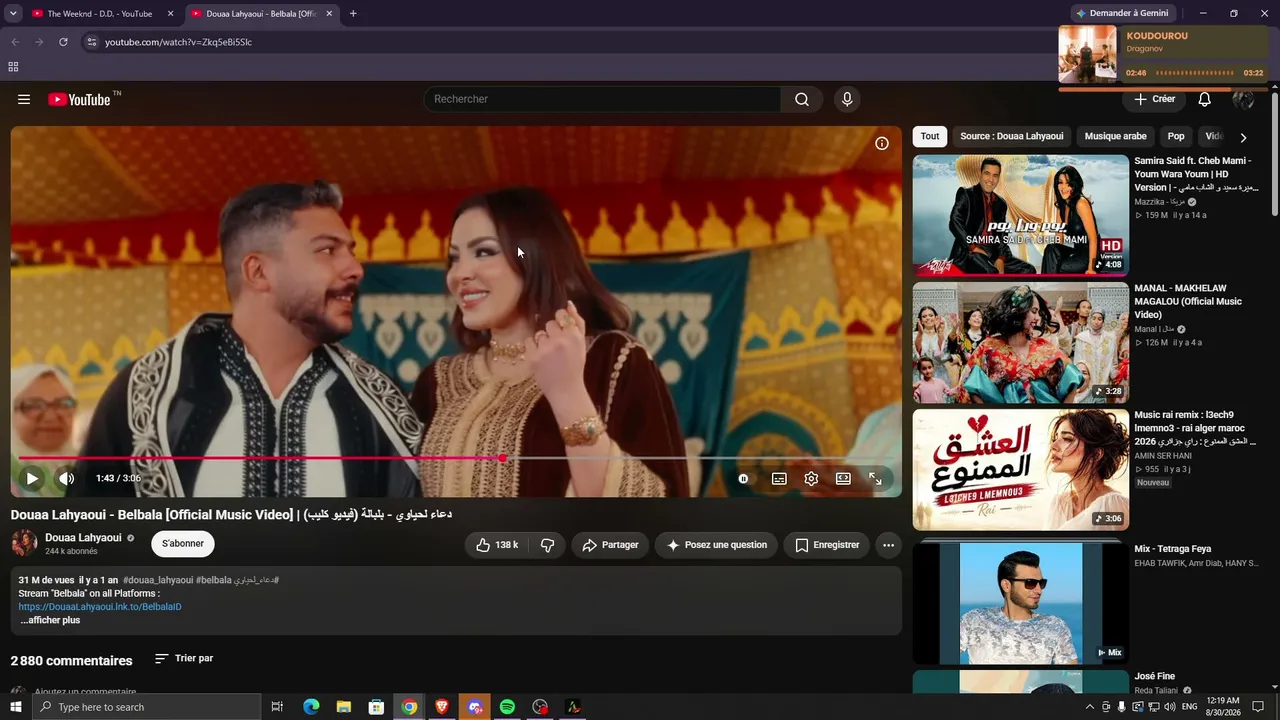Subscribe with the S'abonner button

(x=183, y=544)
